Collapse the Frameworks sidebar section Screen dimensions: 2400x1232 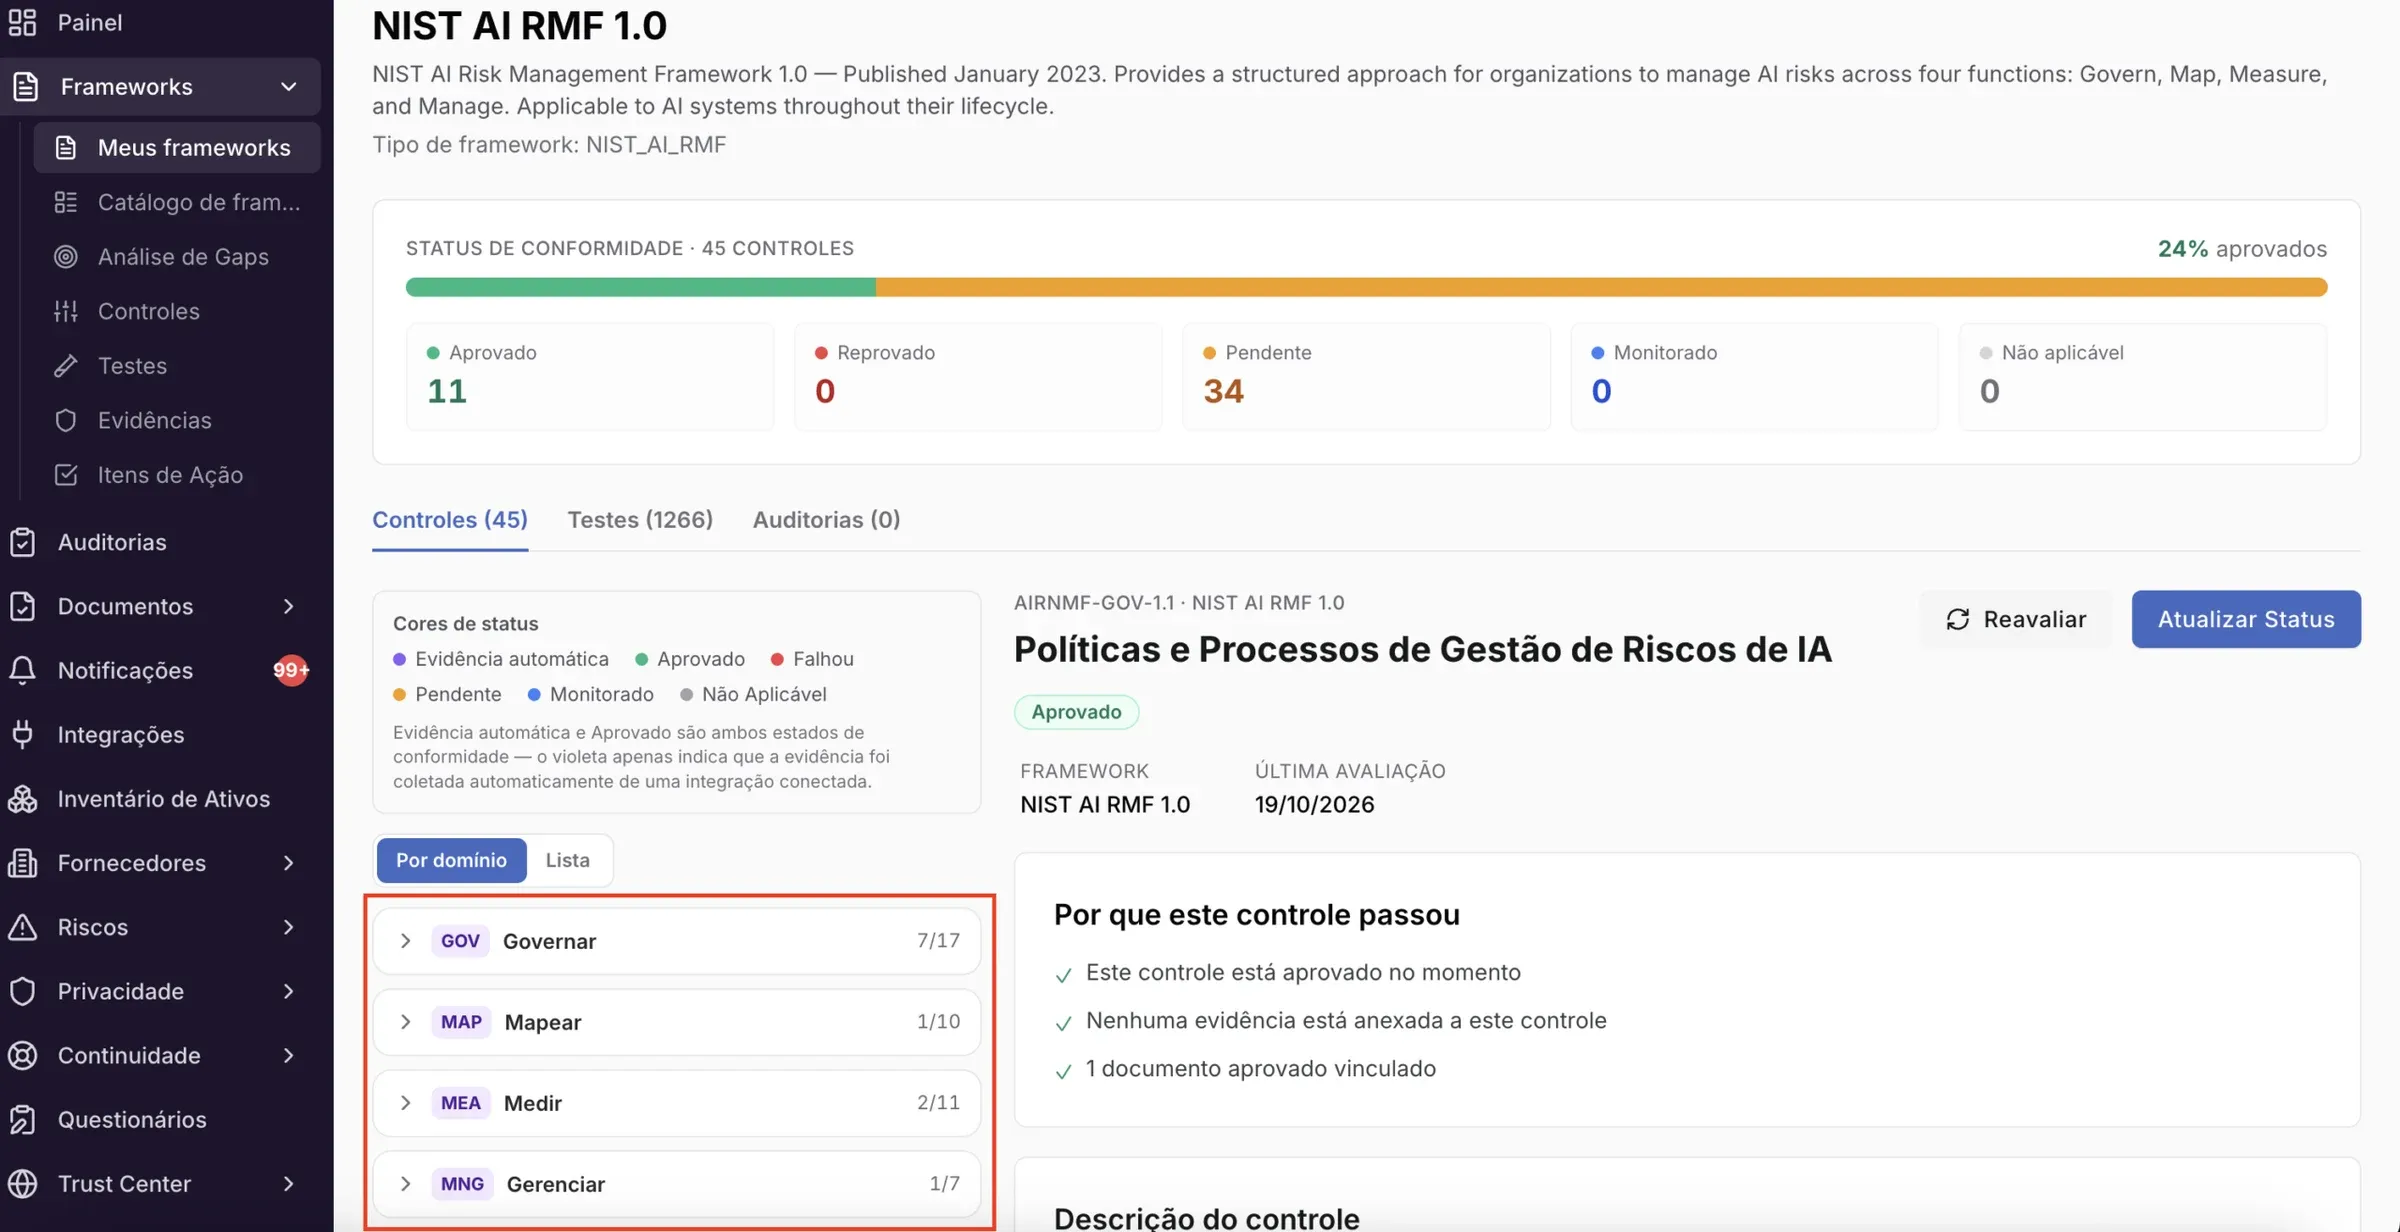tap(288, 87)
